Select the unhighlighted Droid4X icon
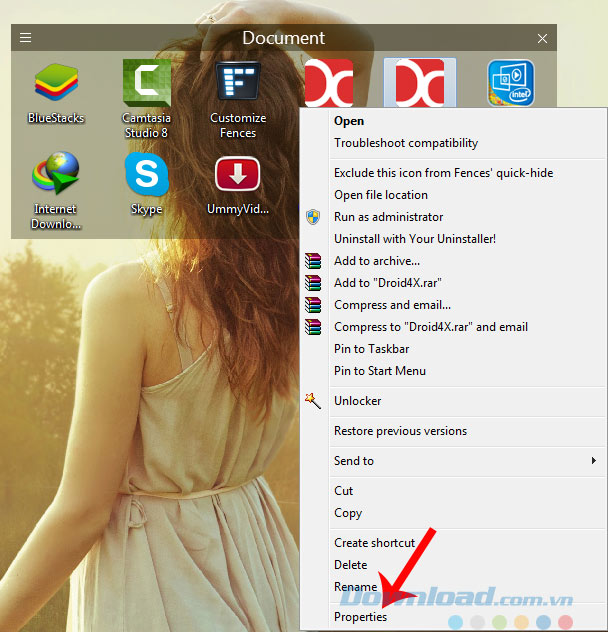Image resolution: width=608 pixels, height=632 pixels. click(329, 83)
